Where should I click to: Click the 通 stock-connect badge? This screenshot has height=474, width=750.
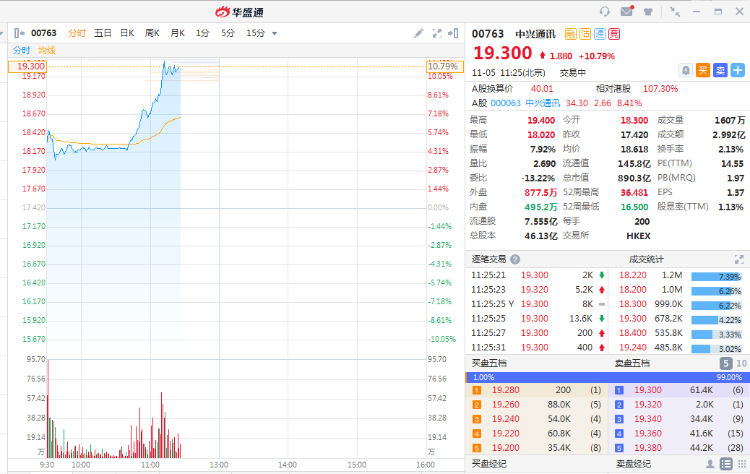[599, 34]
